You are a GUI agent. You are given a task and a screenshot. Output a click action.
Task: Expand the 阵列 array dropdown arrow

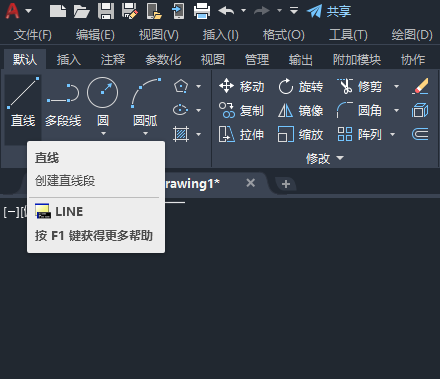point(393,134)
